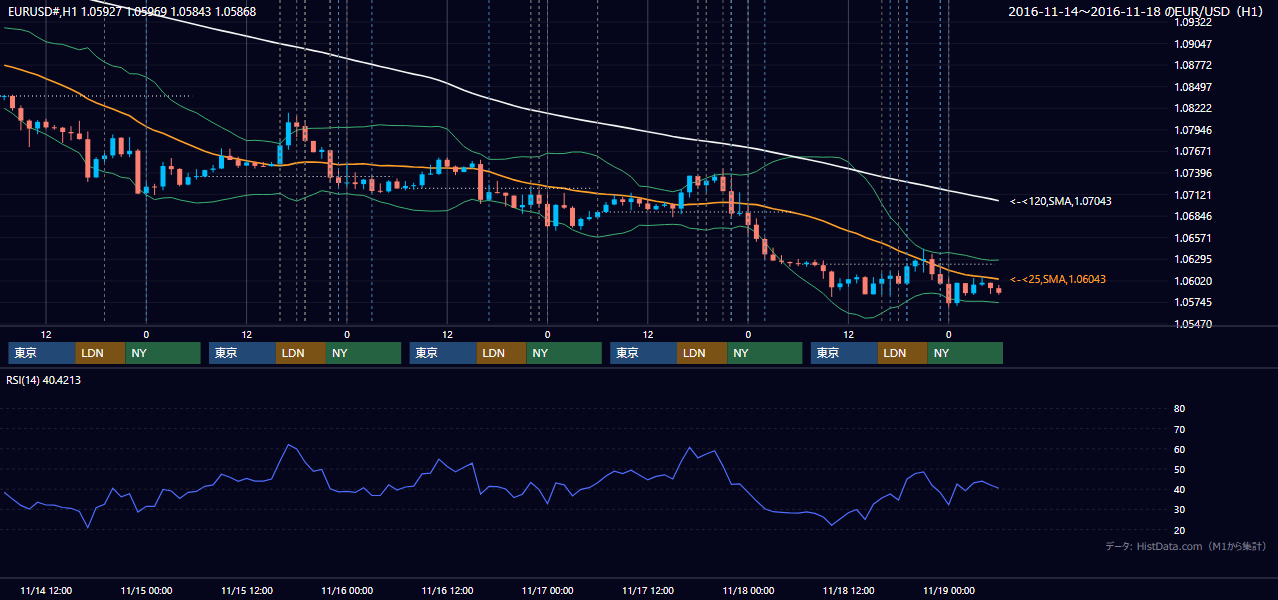Select time axis label 11/17 12:00
The height and width of the screenshot is (600, 1278).
click(648, 590)
